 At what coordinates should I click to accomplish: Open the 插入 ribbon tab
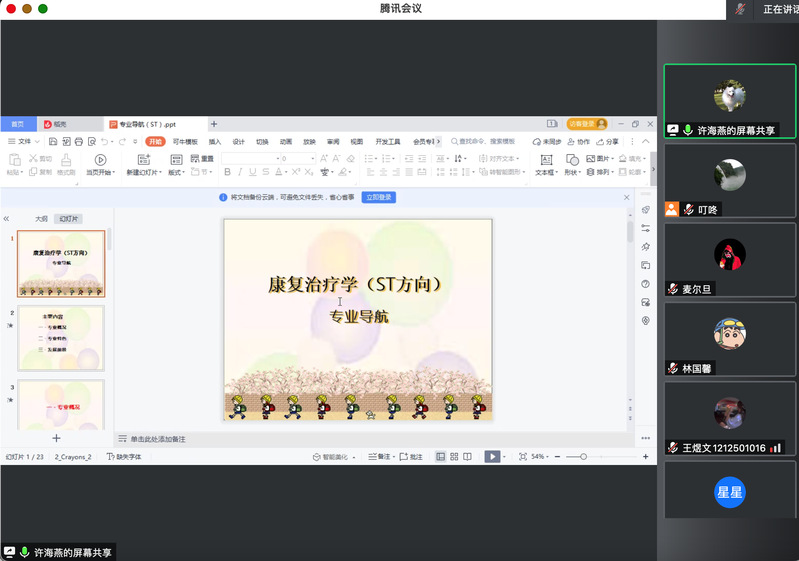tap(215, 142)
